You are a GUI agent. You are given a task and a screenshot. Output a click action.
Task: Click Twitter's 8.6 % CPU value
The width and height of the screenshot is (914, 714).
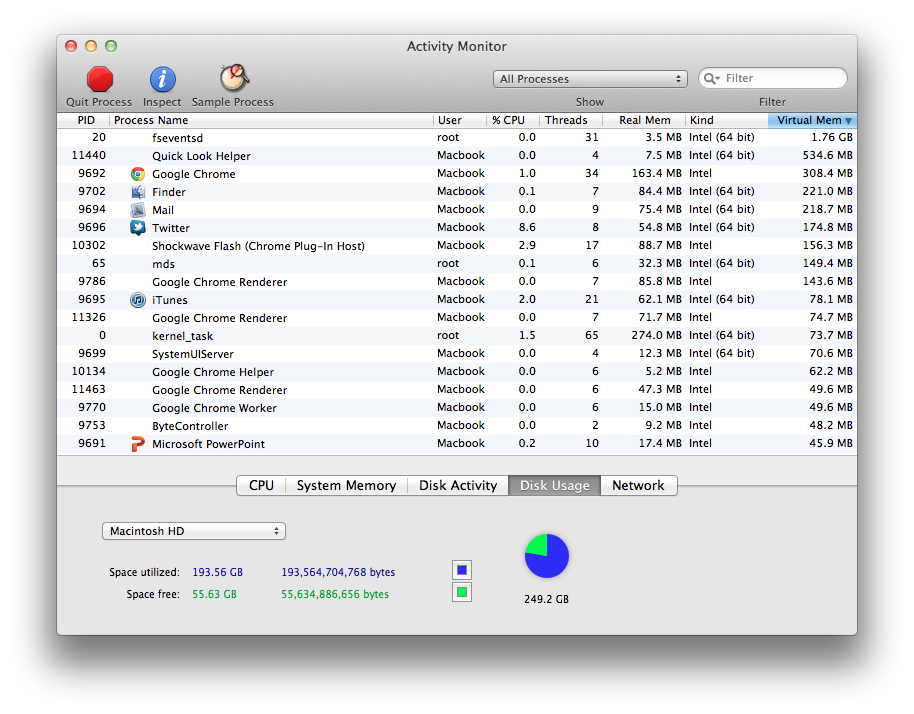(527, 227)
